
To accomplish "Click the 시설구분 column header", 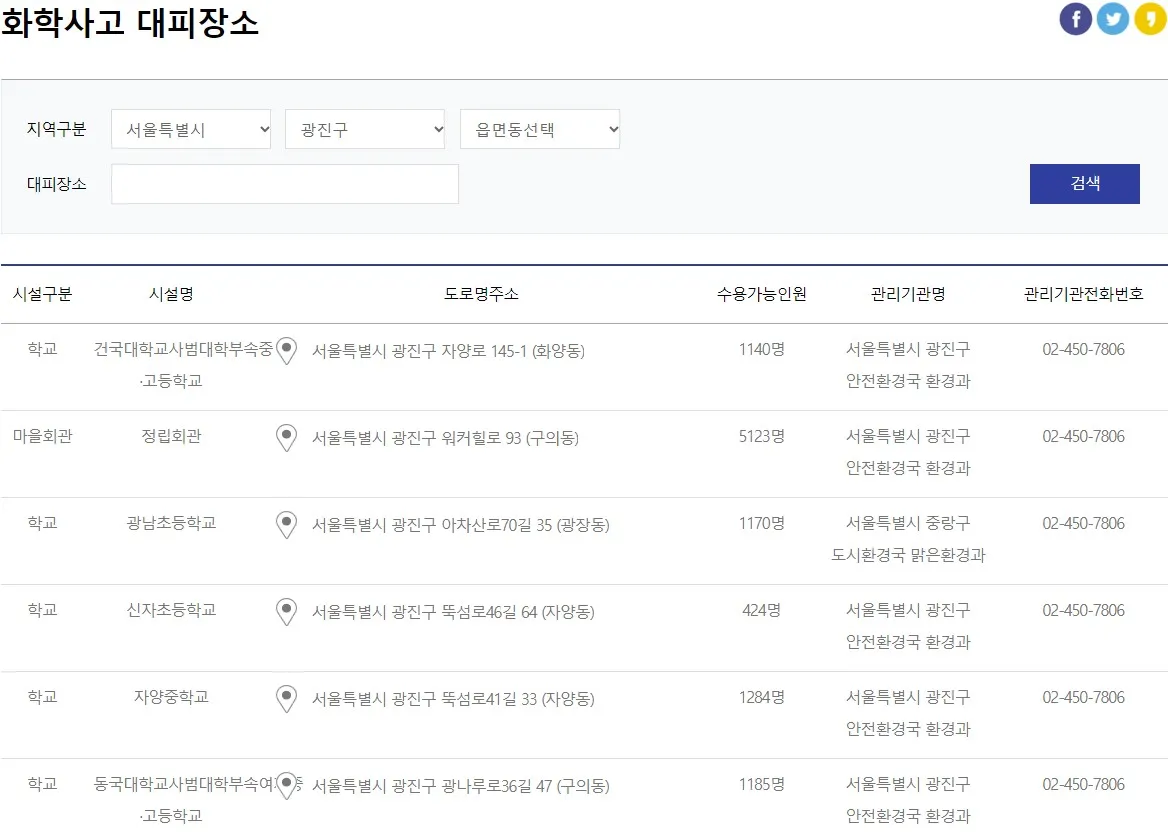I will point(42,294).
